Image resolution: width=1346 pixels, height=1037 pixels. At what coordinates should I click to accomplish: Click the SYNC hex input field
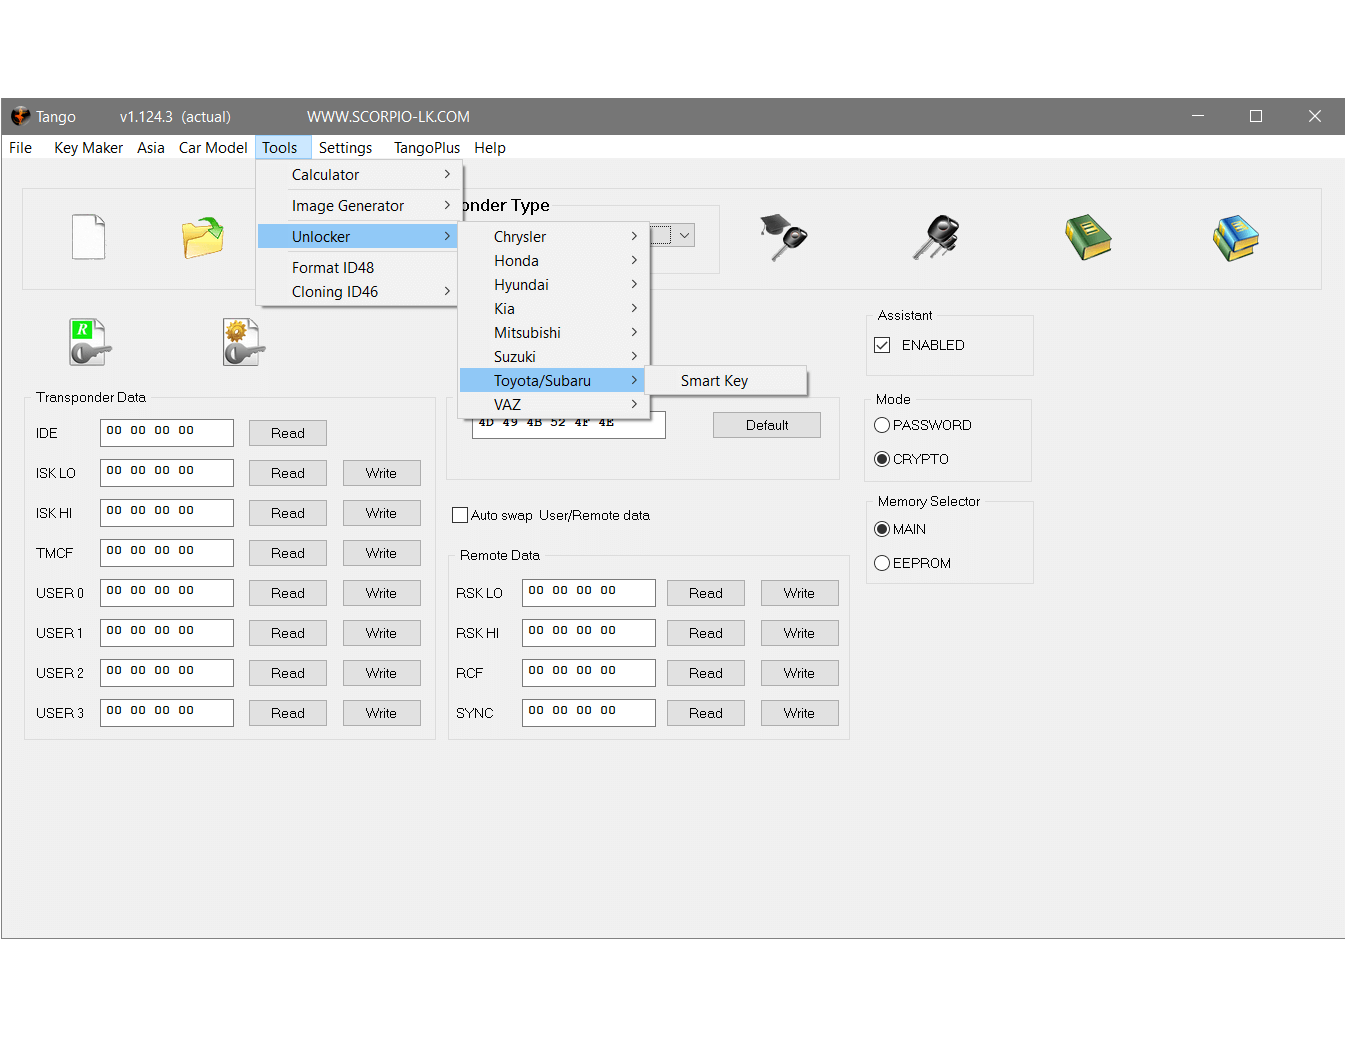[589, 713]
